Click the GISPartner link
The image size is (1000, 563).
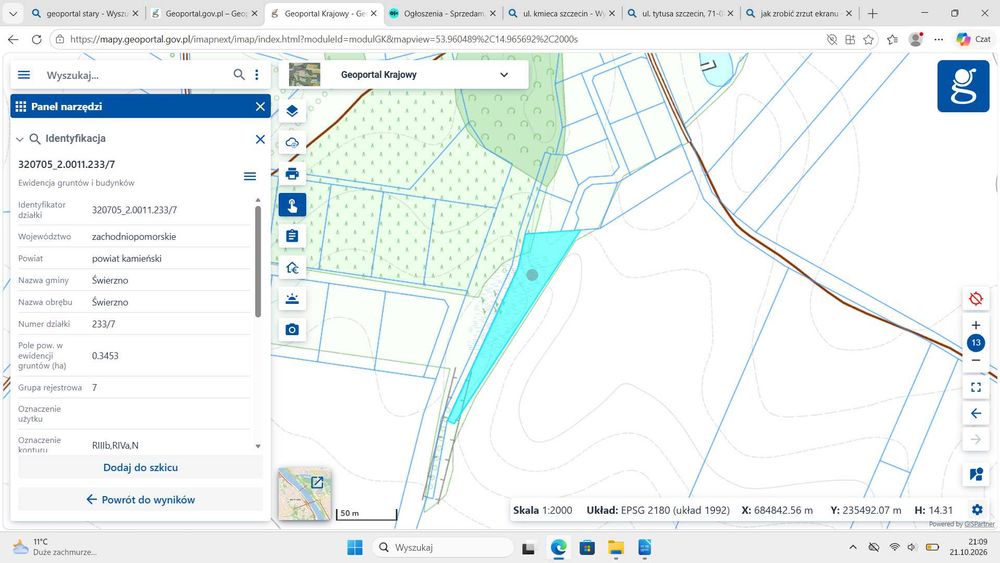click(979, 524)
